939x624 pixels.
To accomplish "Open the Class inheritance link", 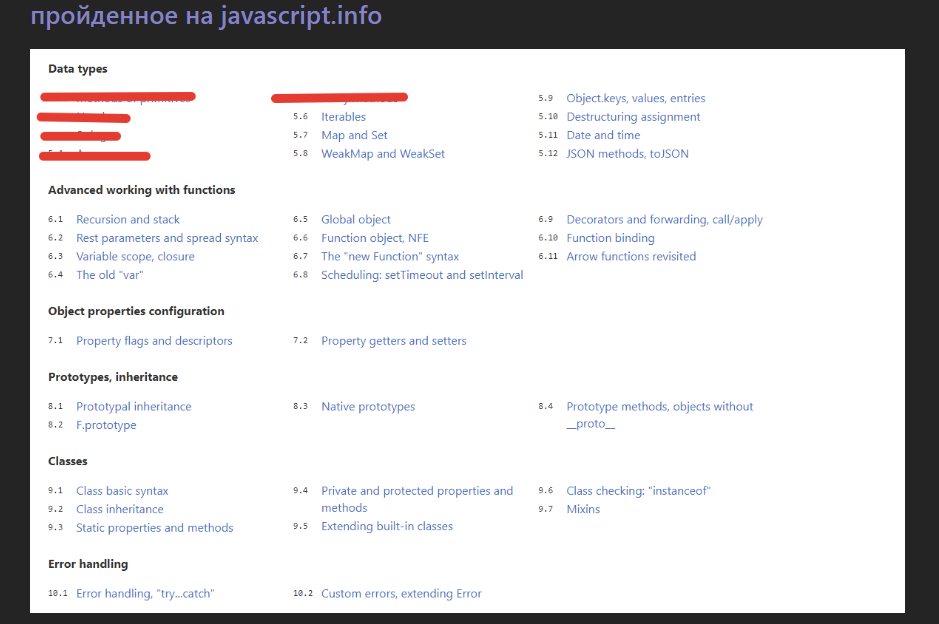I will [120, 510].
